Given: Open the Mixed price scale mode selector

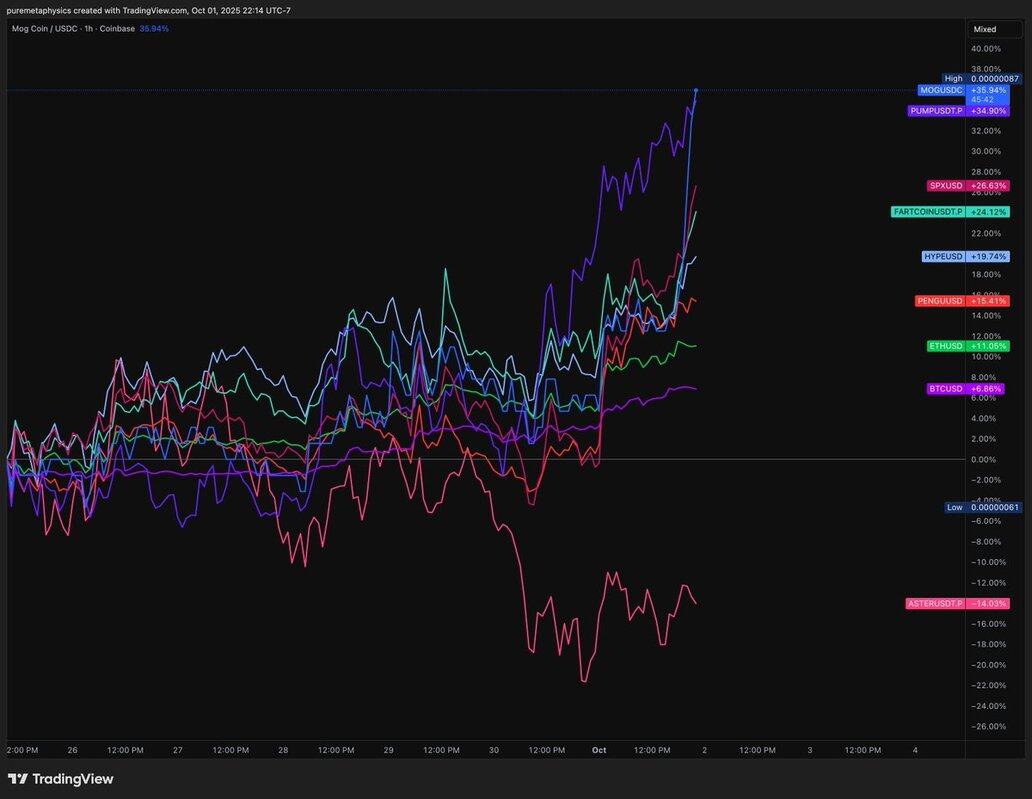Looking at the screenshot, I should pos(985,29).
